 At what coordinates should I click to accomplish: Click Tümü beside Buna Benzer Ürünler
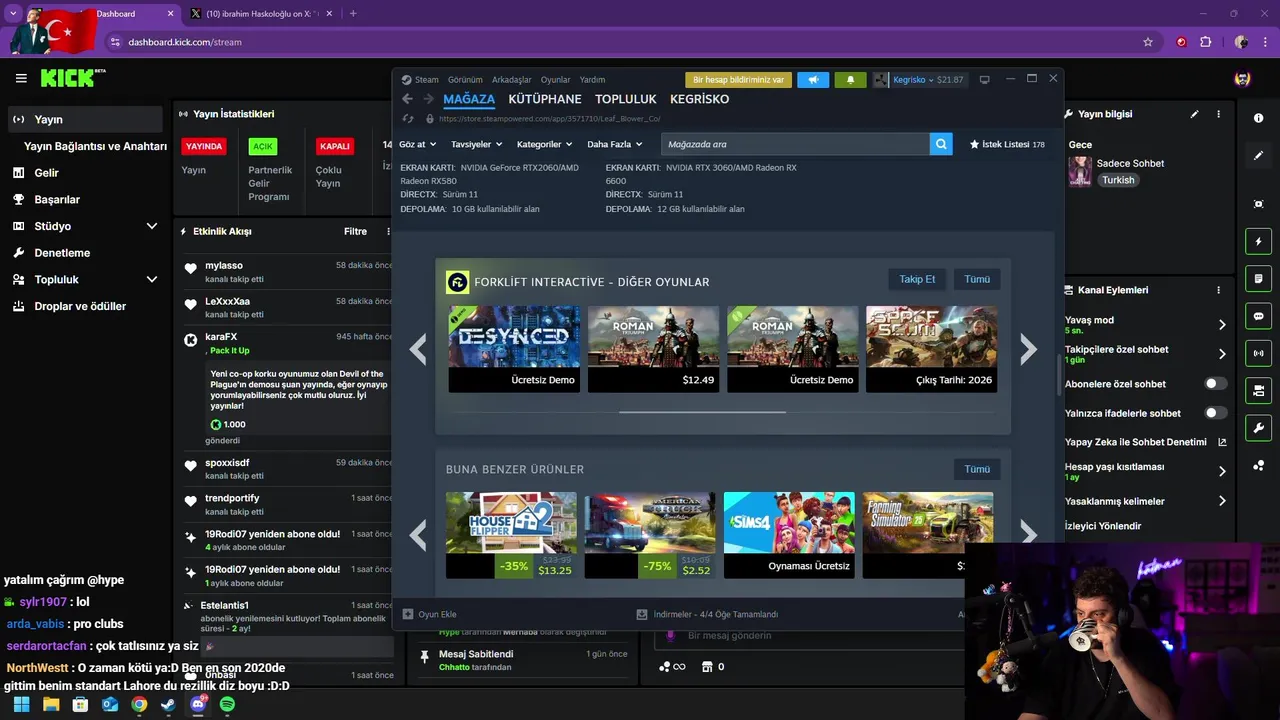(x=977, y=469)
